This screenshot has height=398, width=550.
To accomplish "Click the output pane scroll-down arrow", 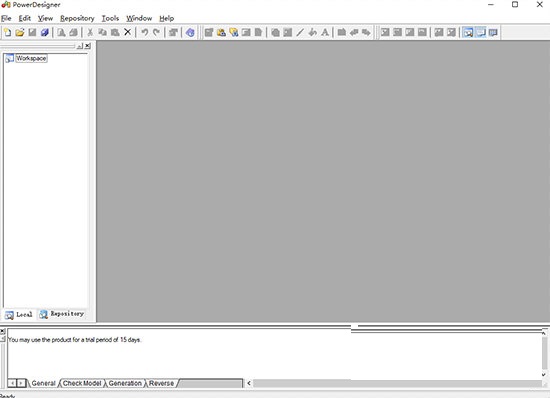I will pyautogui.click(x=544, y=375).
